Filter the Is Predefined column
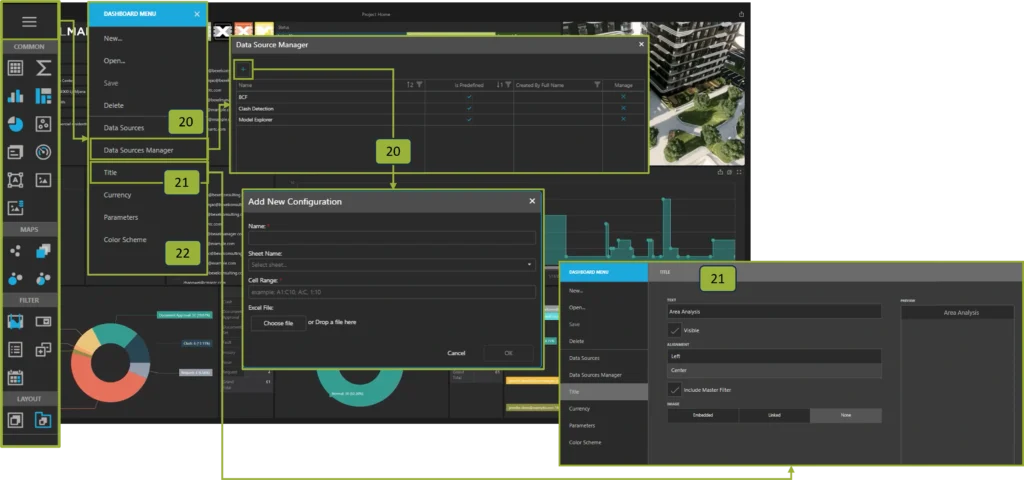The image size is (1024, 480). (508, 85)
